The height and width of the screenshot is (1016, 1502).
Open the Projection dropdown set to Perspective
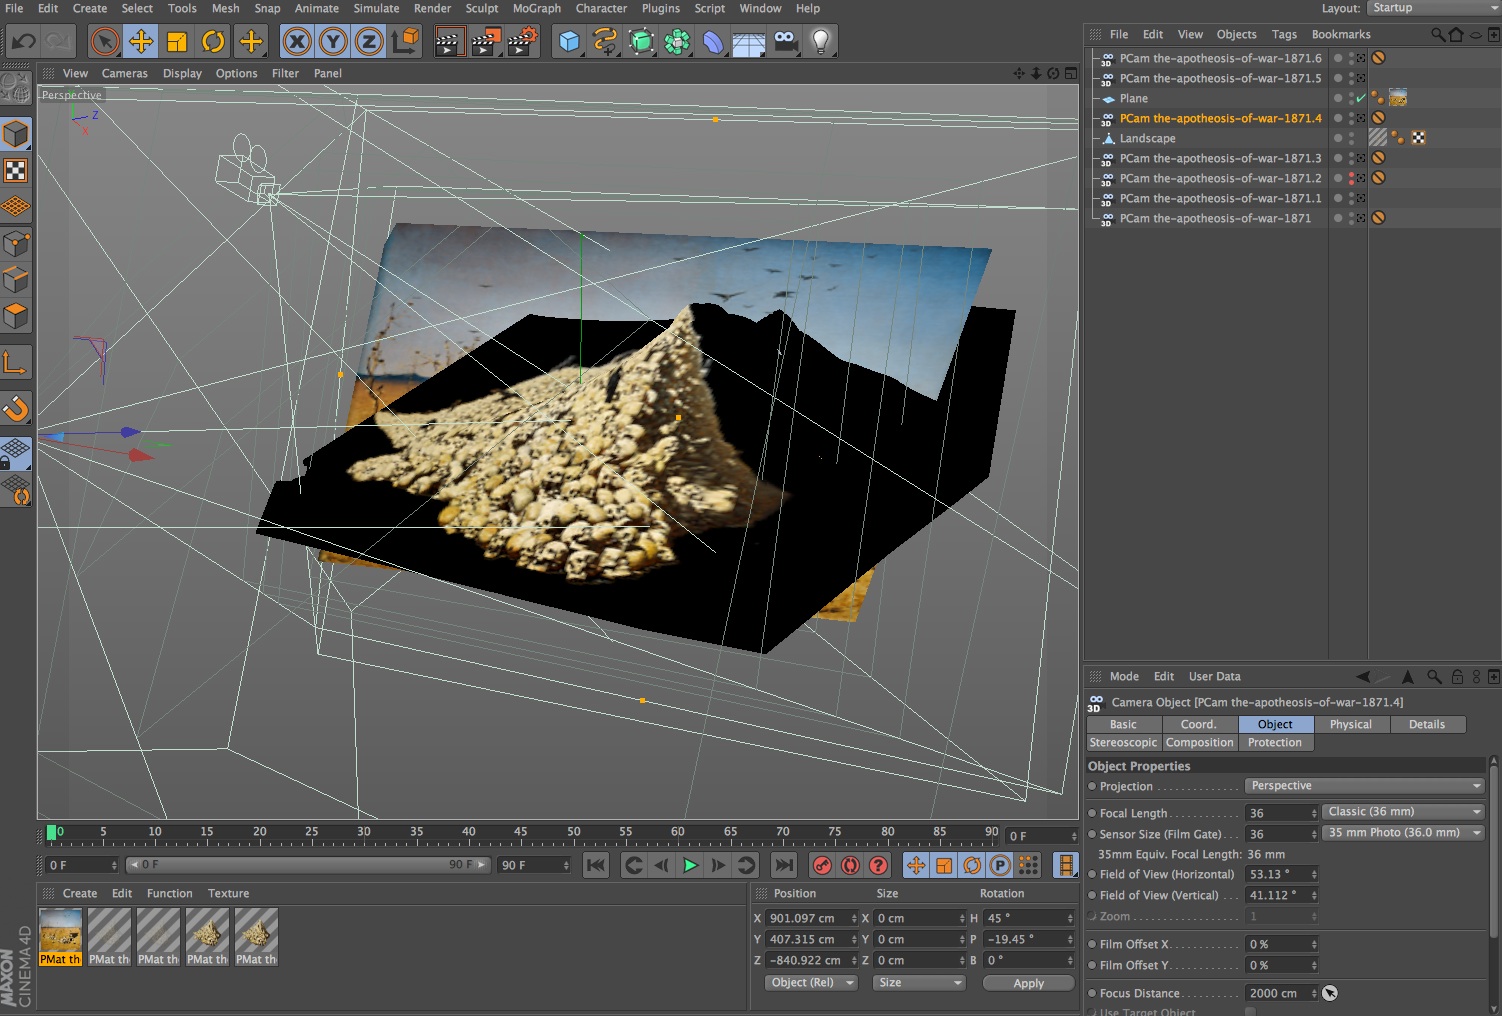(1365, 786)
